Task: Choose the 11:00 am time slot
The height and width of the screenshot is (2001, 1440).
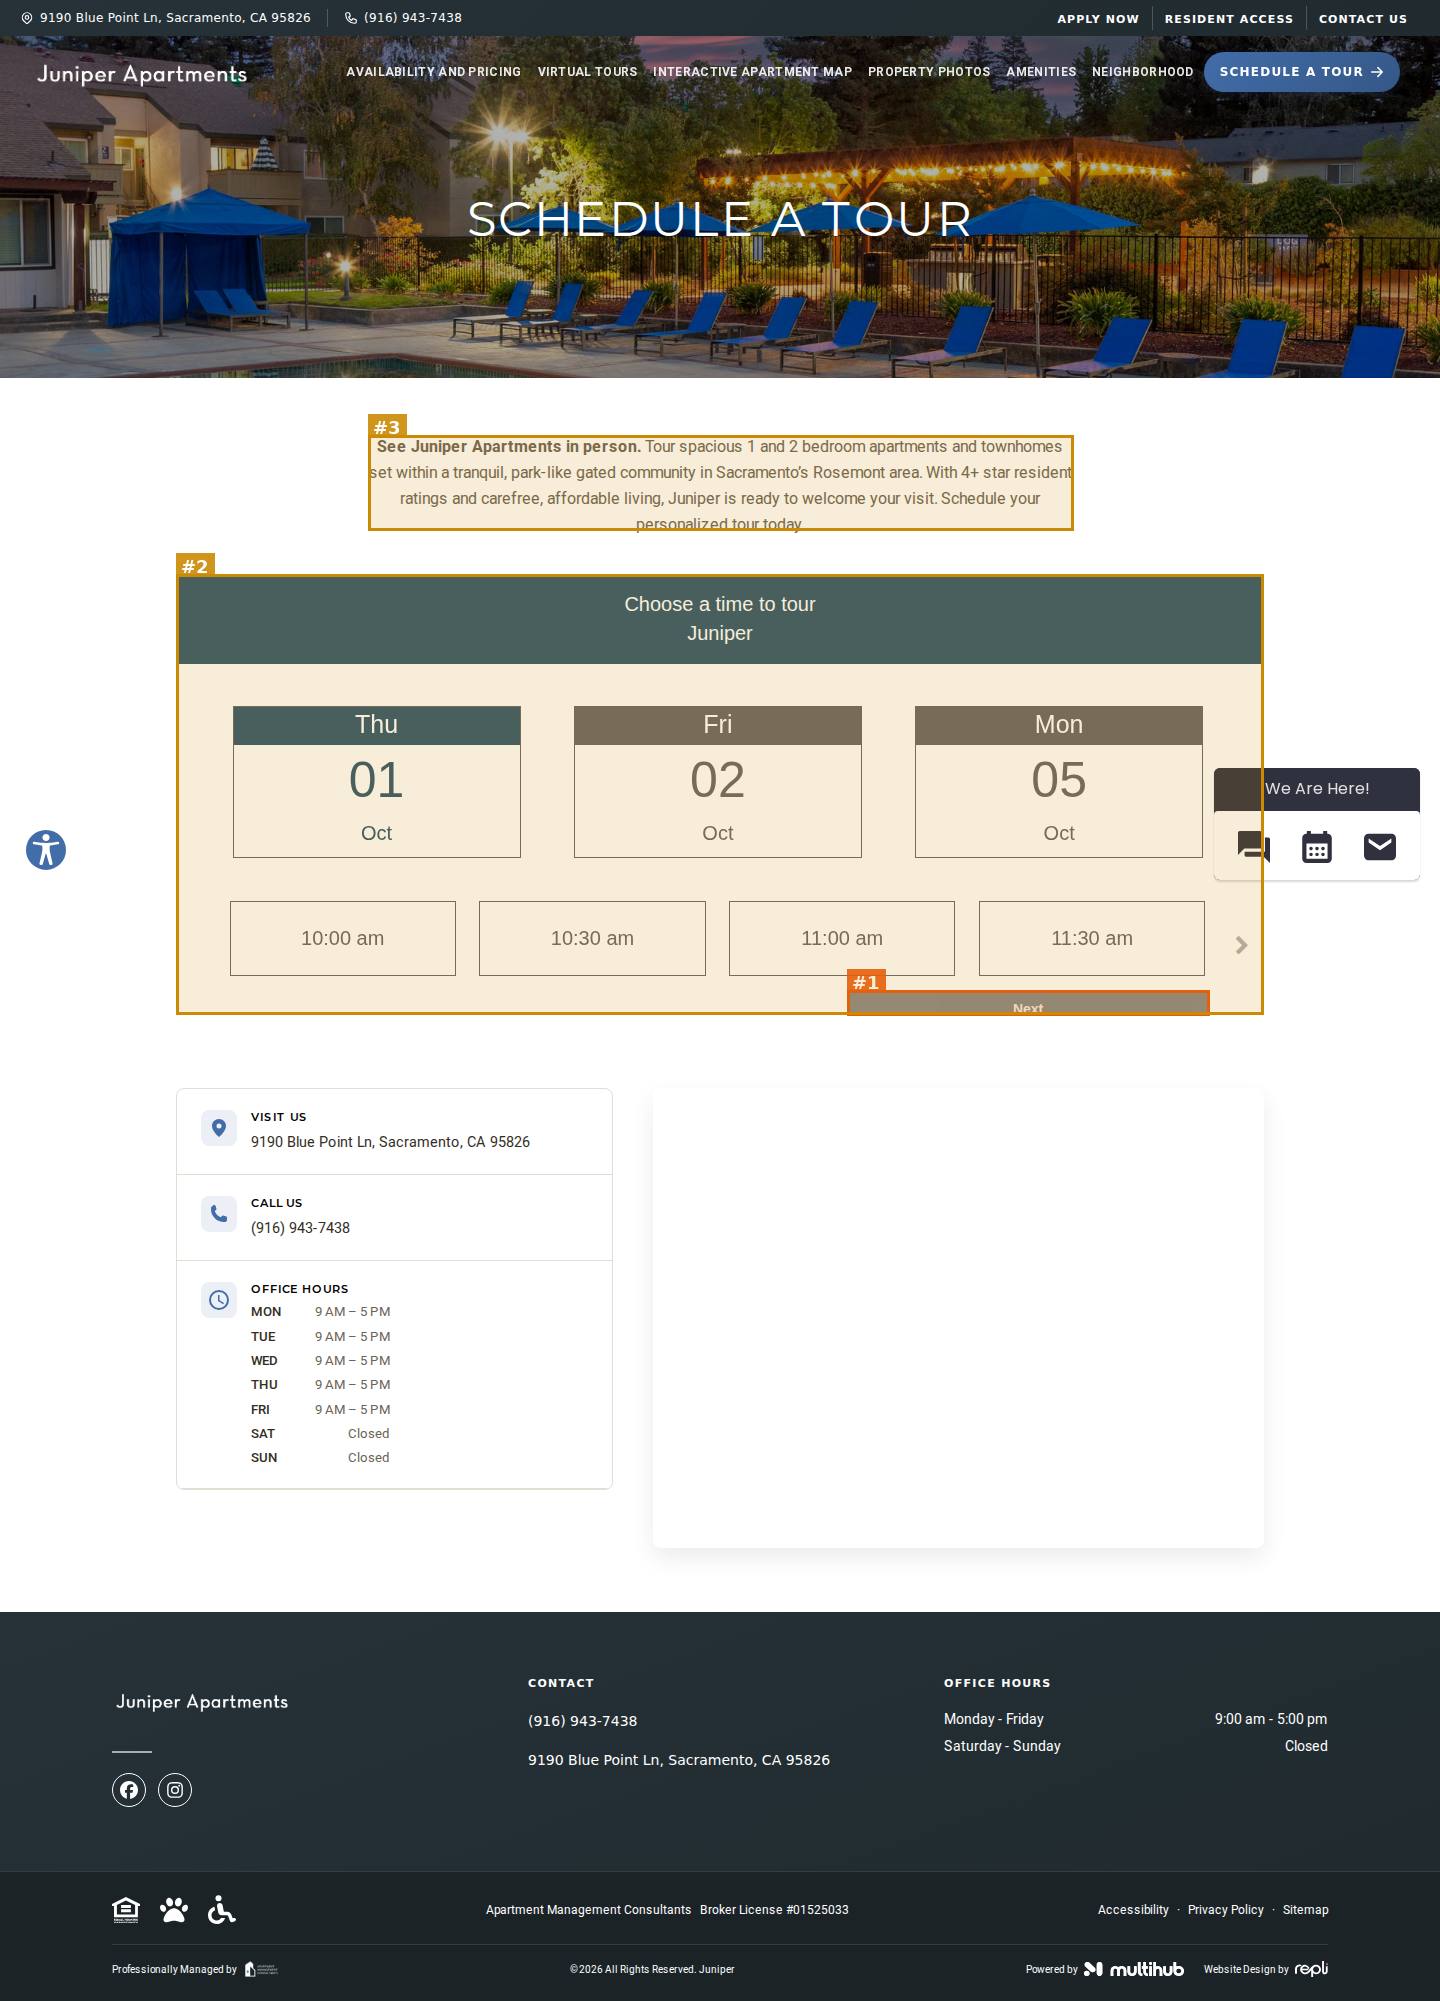Action: coord(842,938)
